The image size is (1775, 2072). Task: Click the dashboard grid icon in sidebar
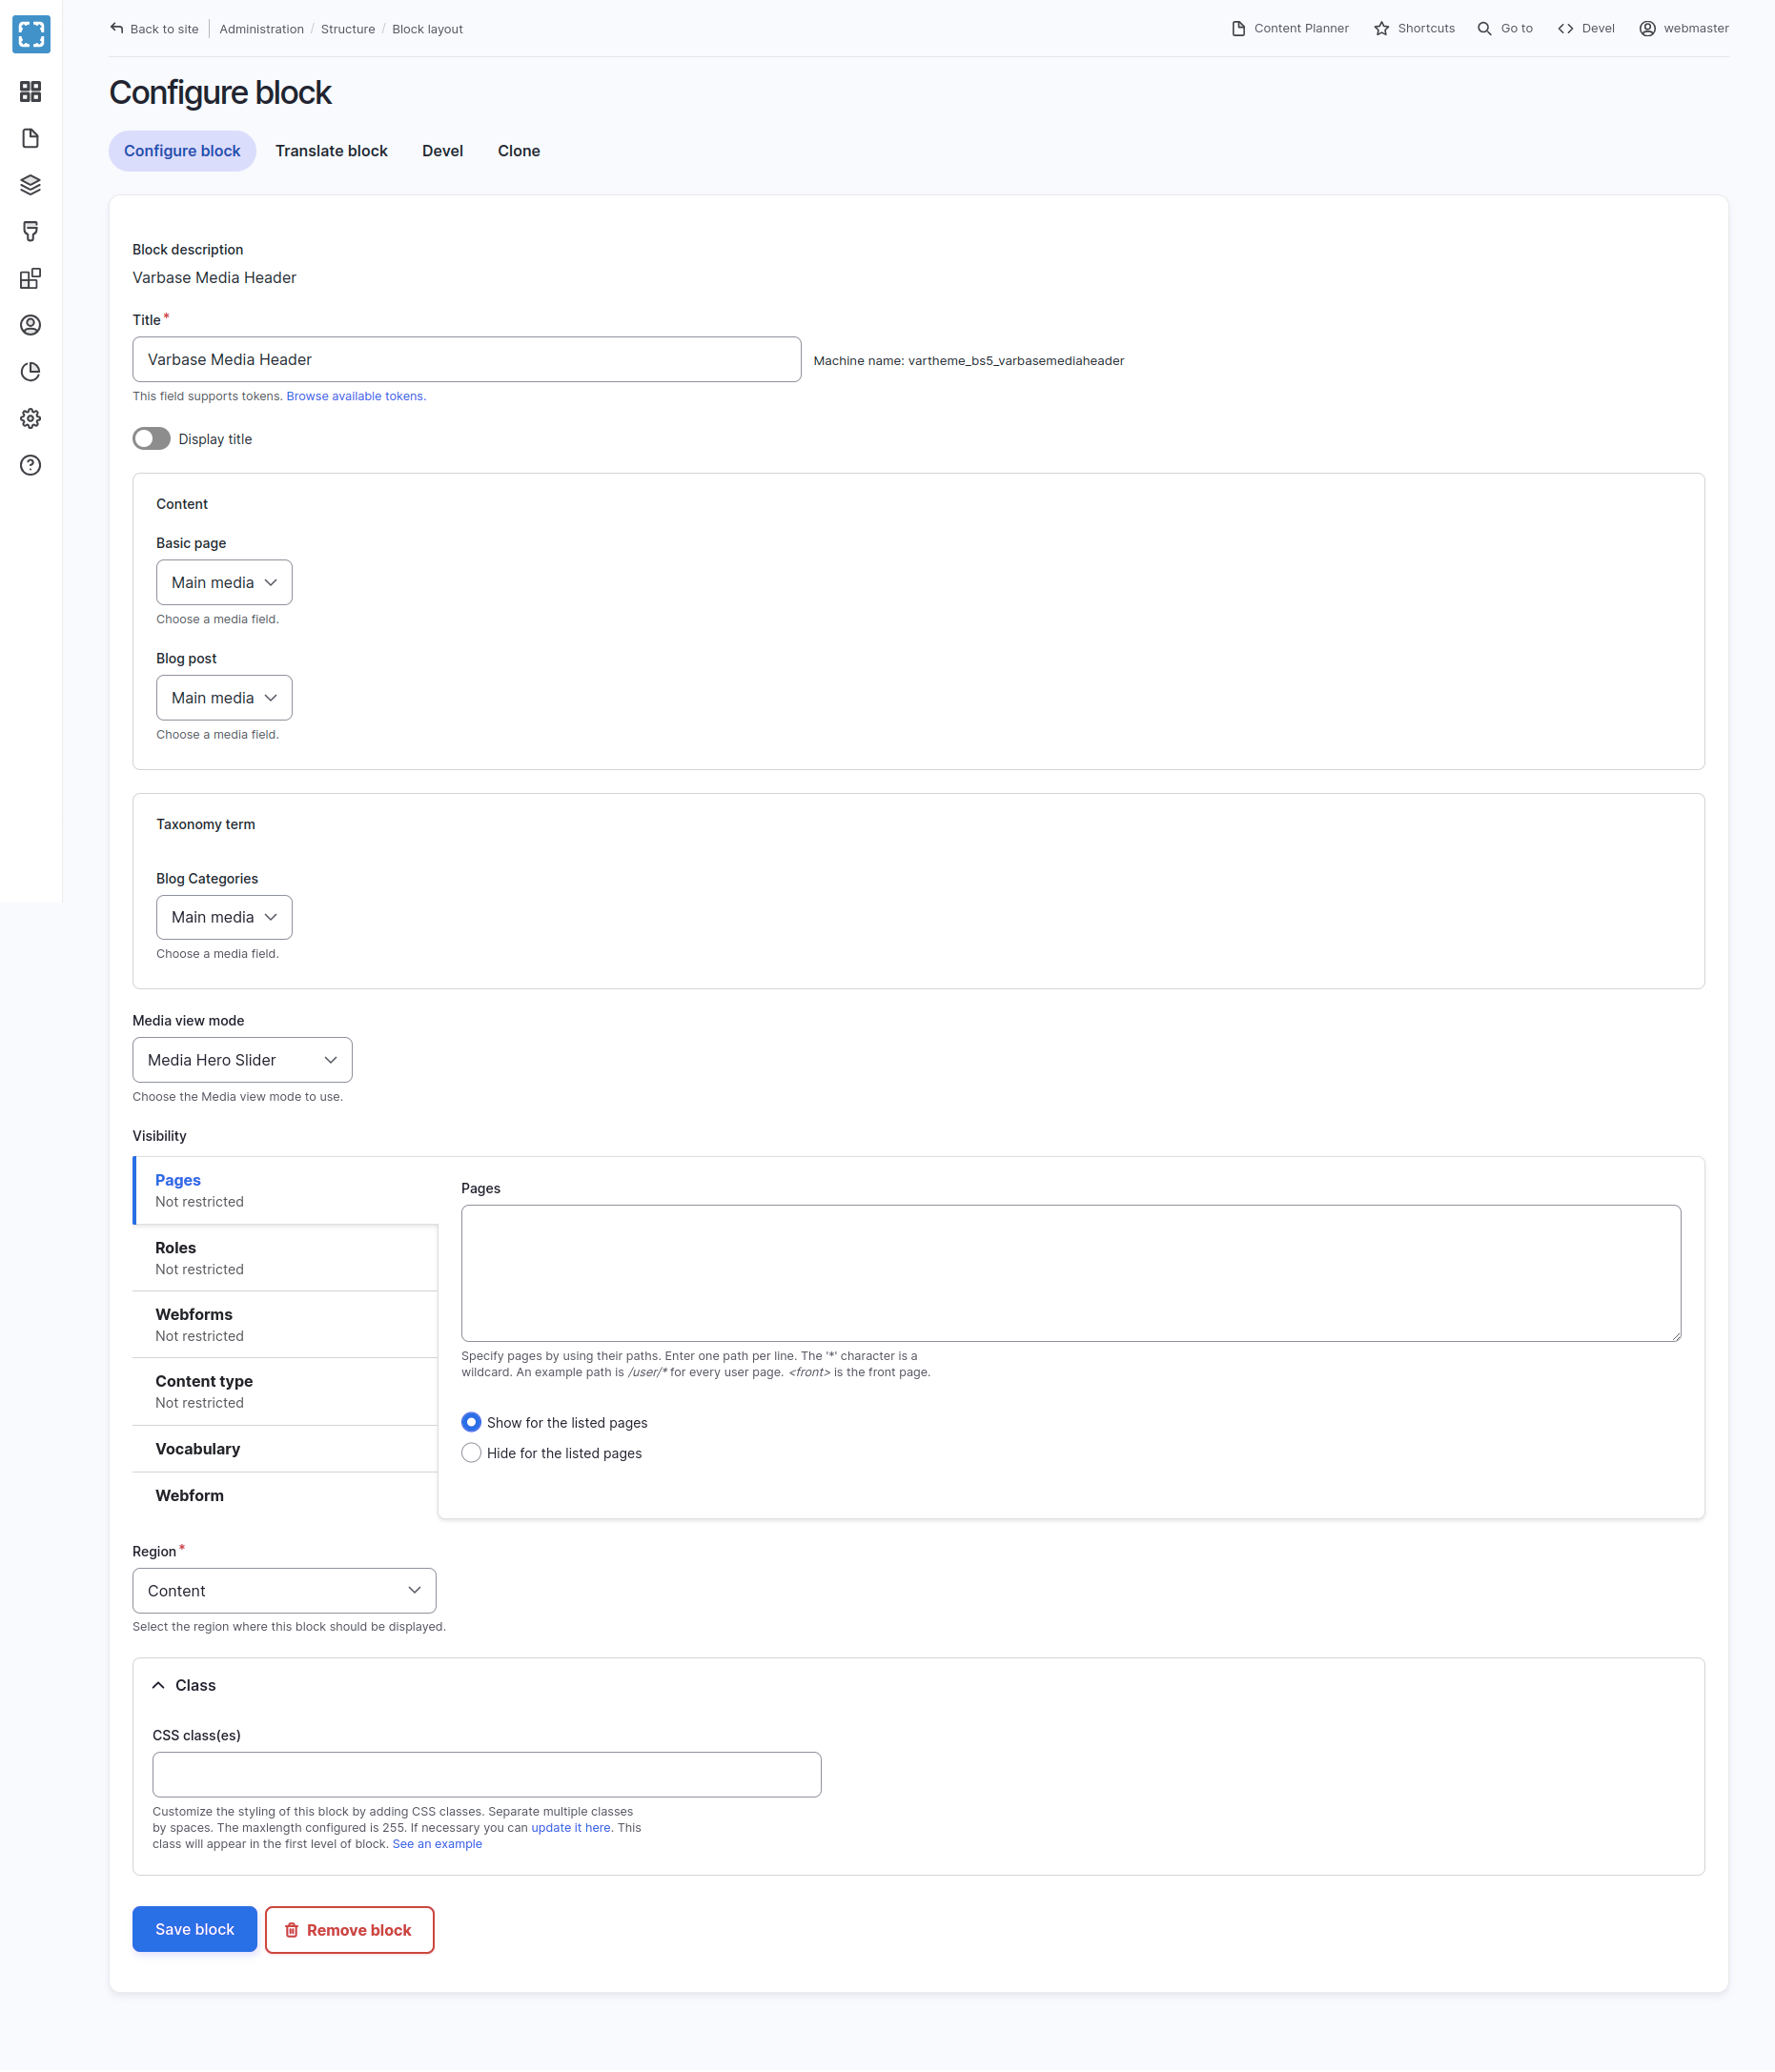click(x=31, y=92)
